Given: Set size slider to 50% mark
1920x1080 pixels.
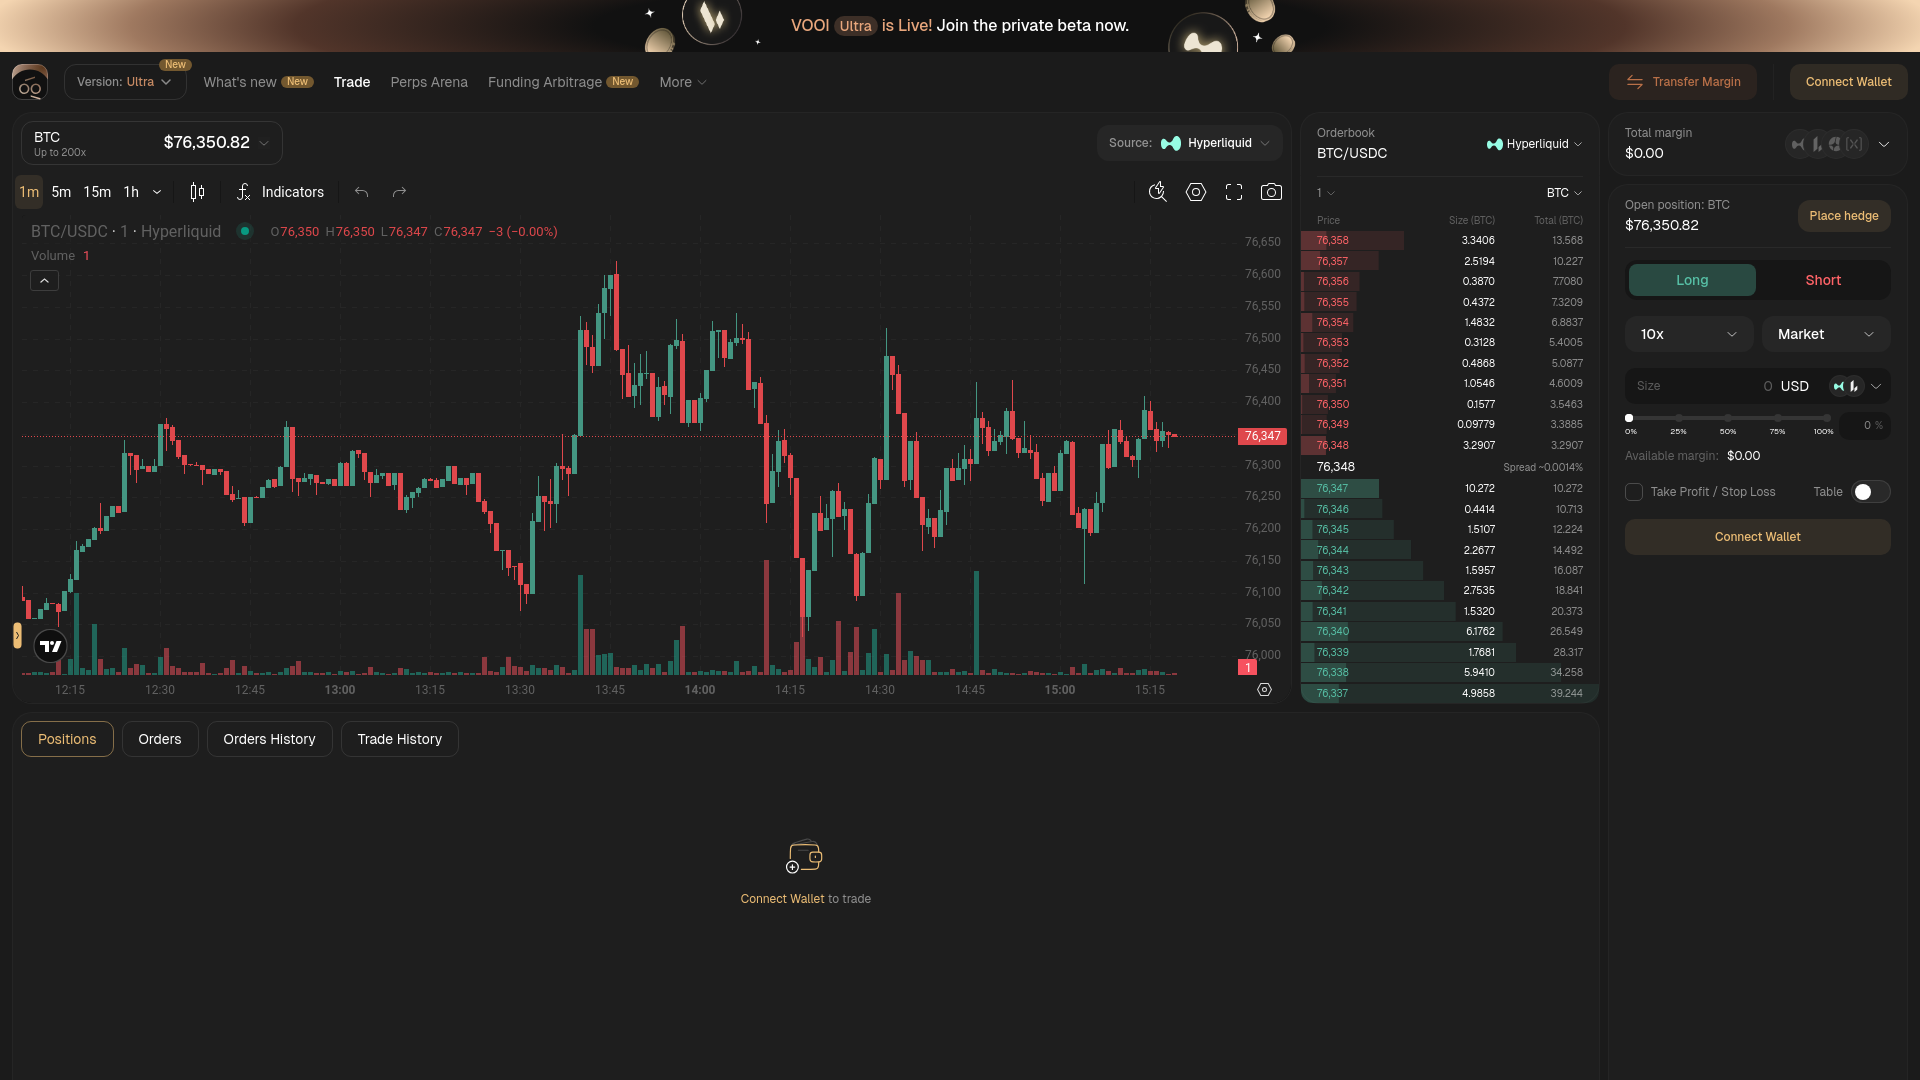Looking at the screenshot, I should pyautogui.click(x=1728, y=418).
